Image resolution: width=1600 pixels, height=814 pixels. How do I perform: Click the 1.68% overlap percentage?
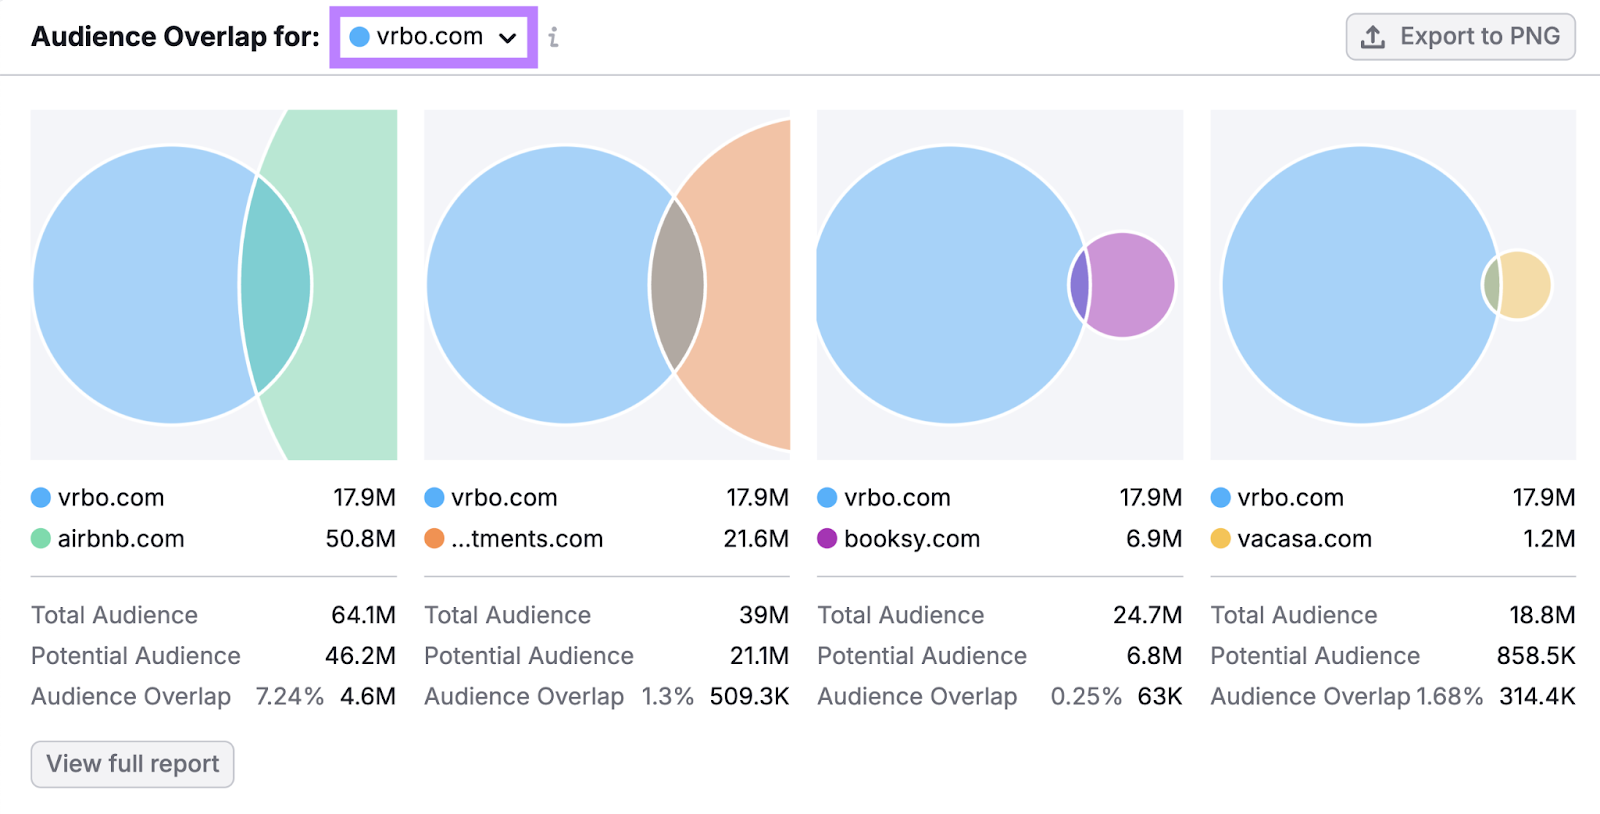click(x=1449, y=696)
